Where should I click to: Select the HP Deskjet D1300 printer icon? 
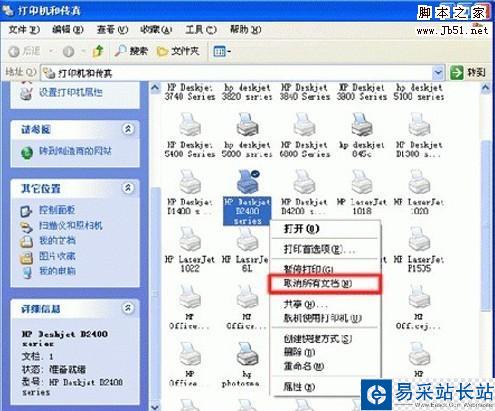pyautogui.click(x=419, y=125)
